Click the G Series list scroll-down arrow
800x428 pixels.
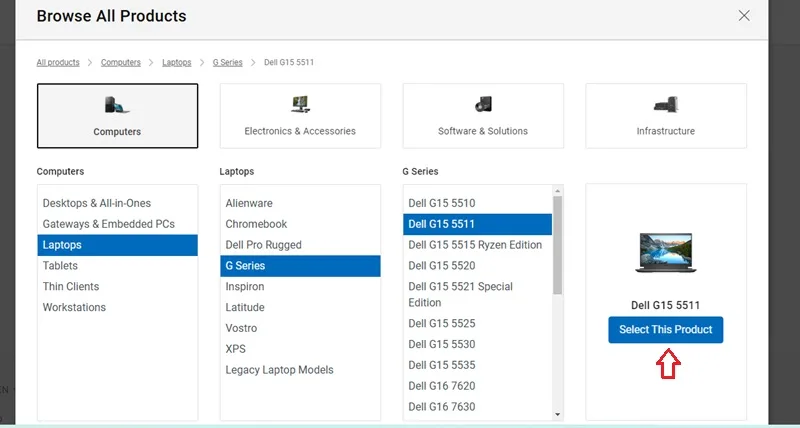click(x=558, y=415)
